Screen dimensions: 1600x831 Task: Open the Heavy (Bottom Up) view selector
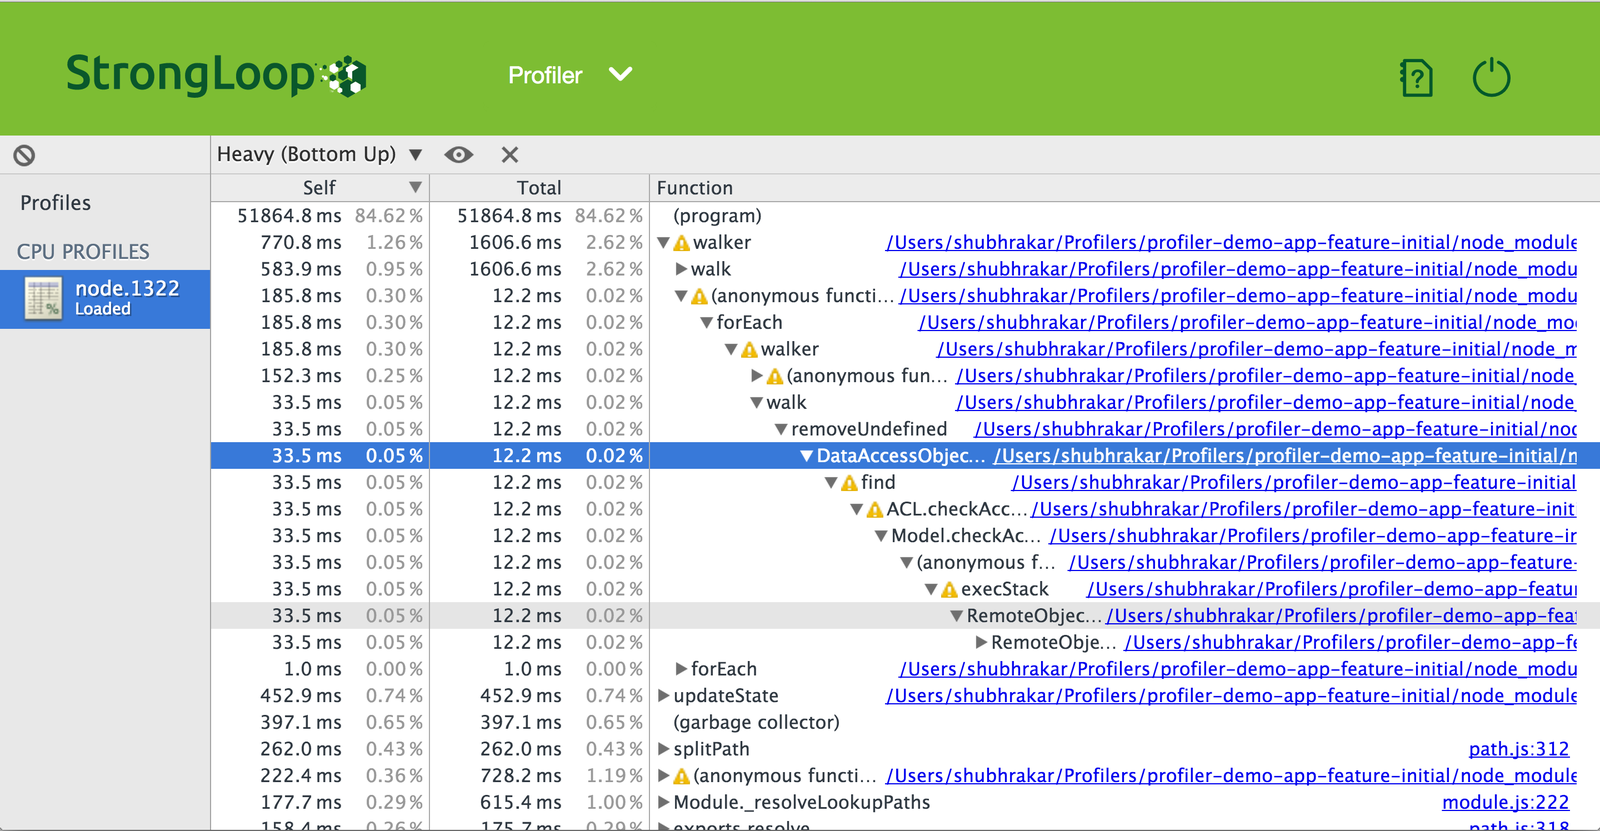pyautogui.click(x=320, y=154)
